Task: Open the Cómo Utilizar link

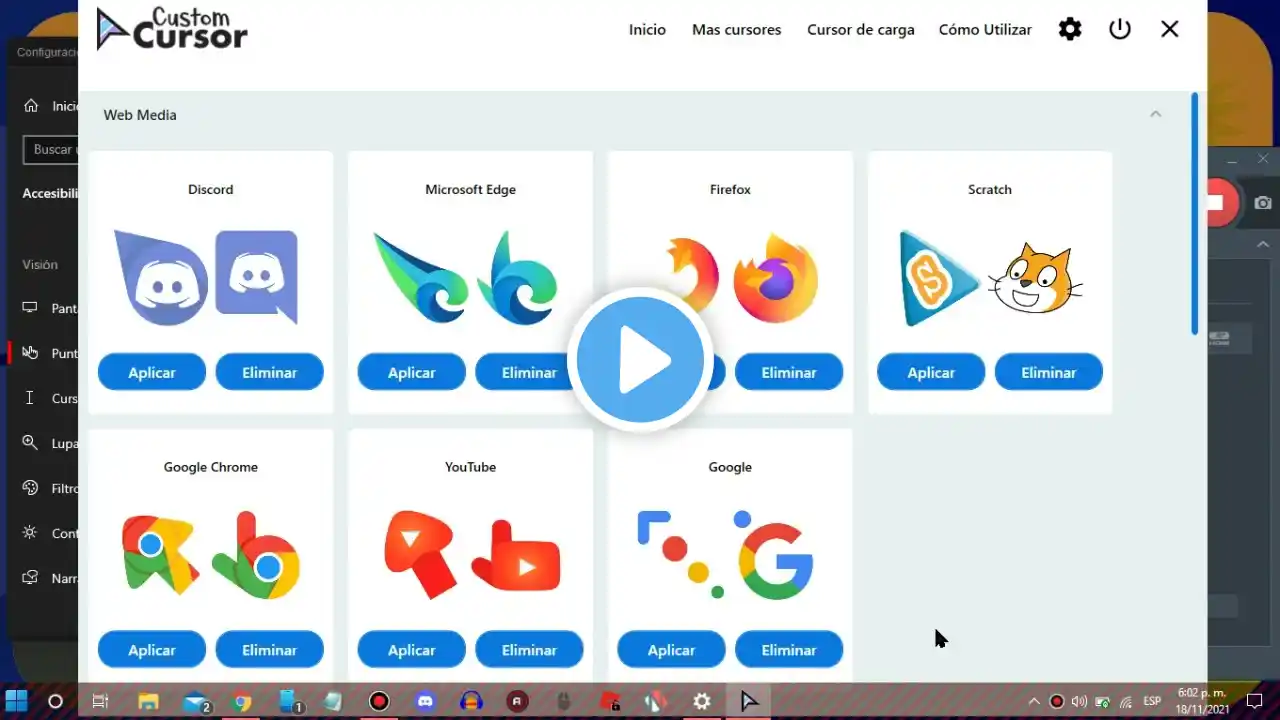Action: 985,29
